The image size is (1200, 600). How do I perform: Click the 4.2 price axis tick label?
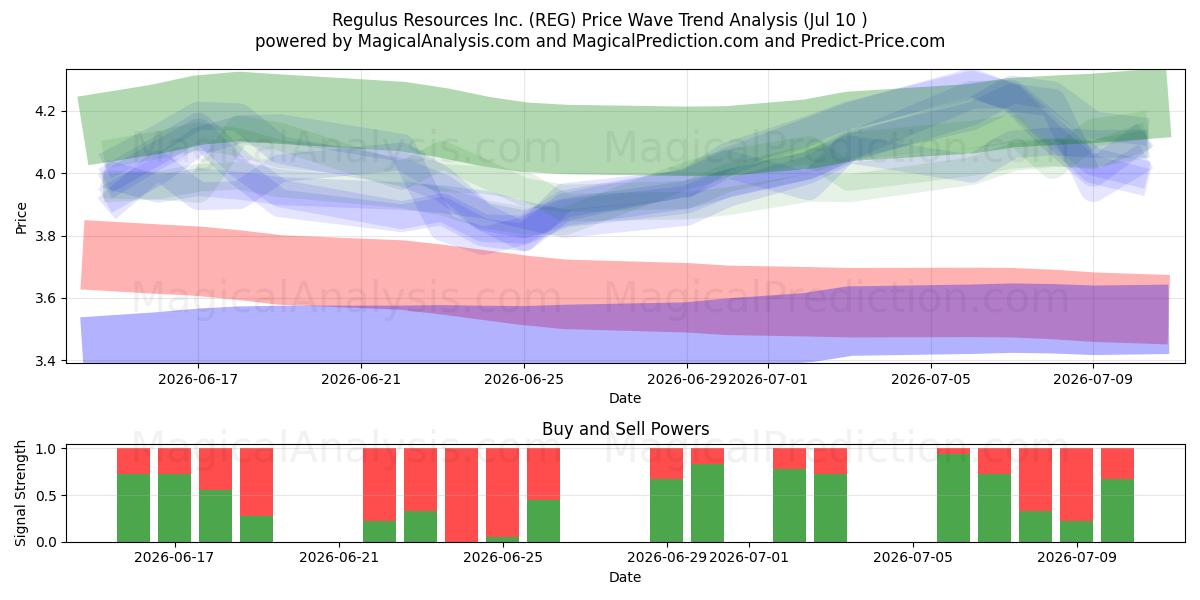pyautogui.click(x=48, y=111)
